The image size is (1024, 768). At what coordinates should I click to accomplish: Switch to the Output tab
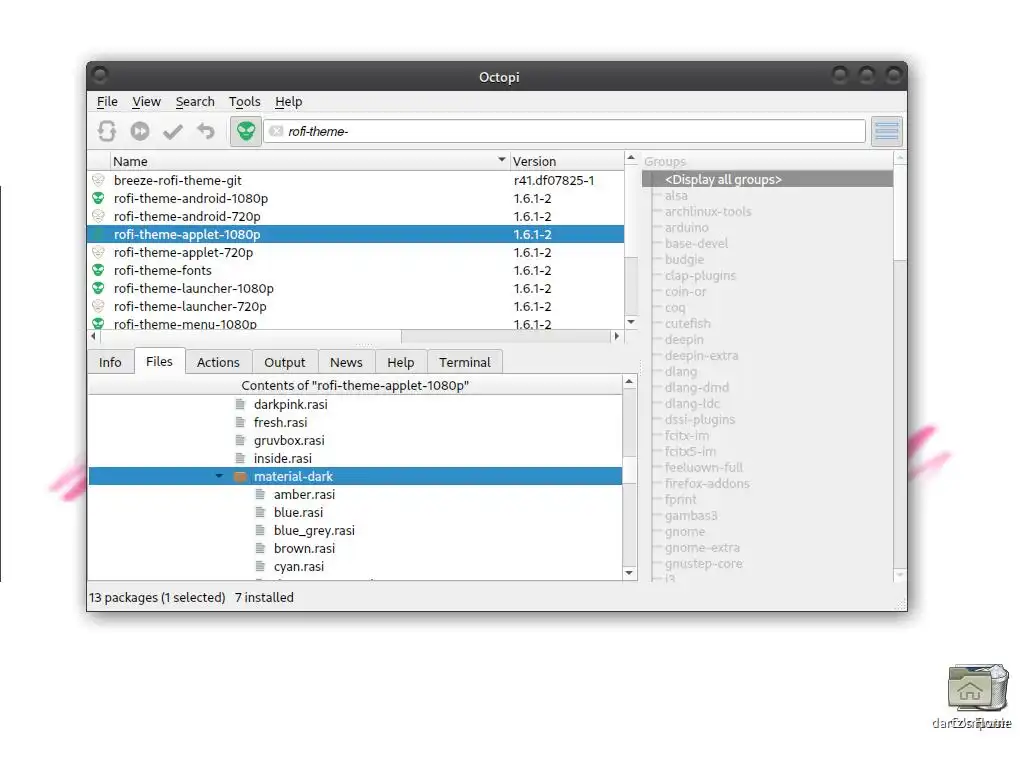285,362
